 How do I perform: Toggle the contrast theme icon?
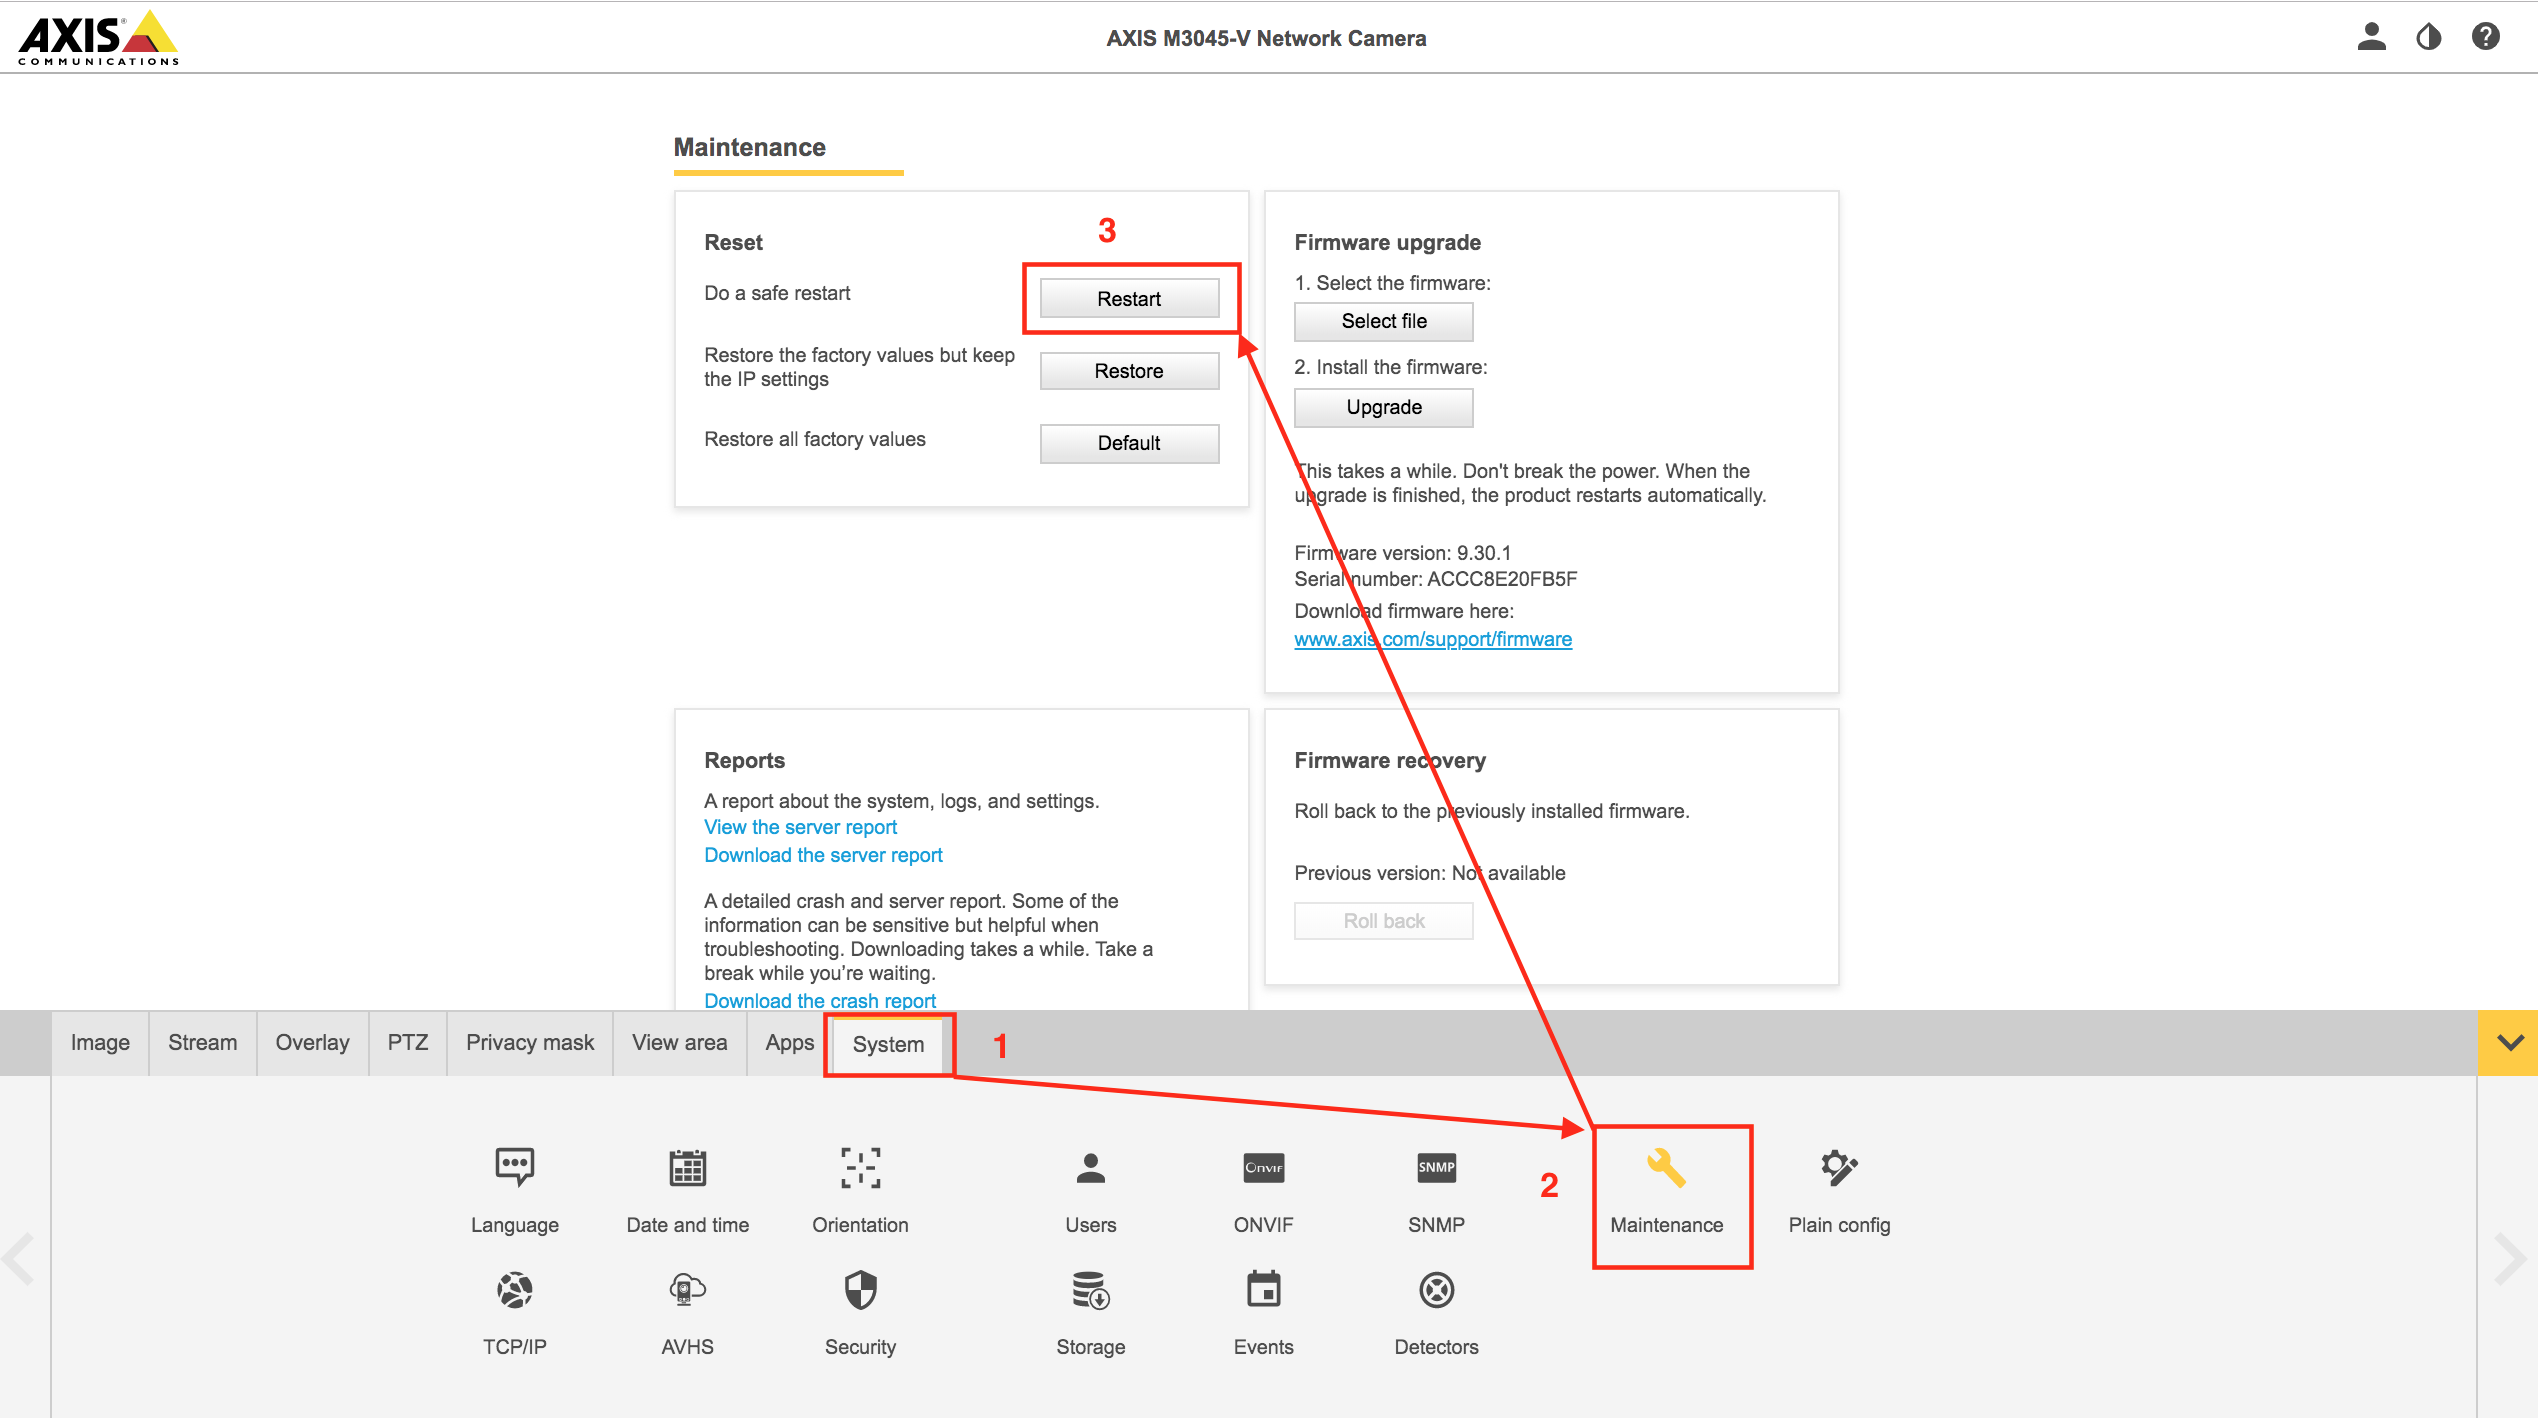2429,37
